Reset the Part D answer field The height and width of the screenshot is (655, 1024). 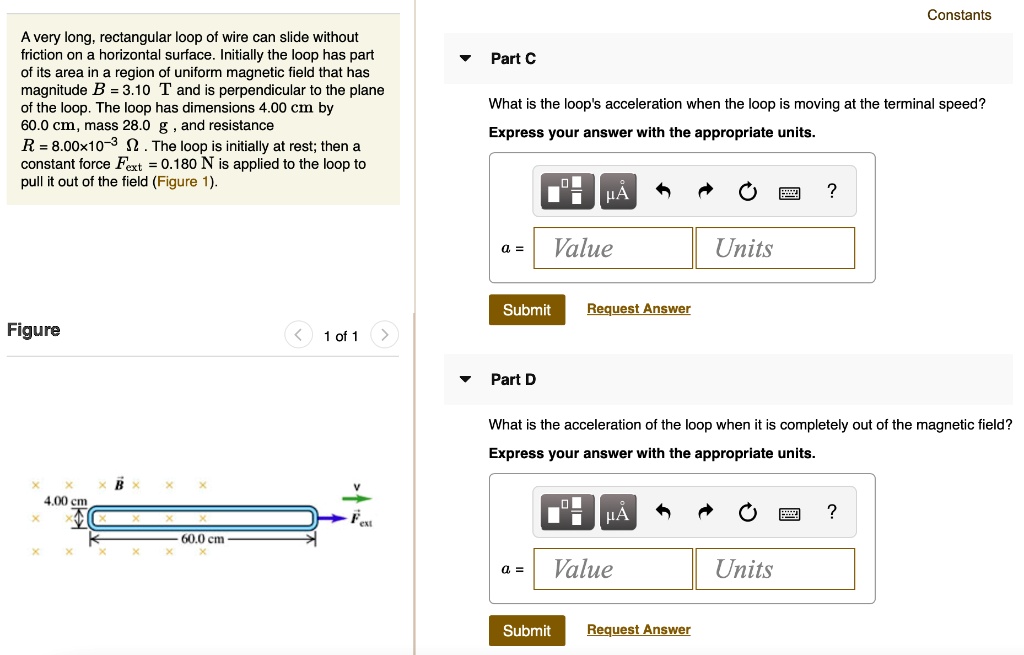pyautogui.click(x=747, y=513)
